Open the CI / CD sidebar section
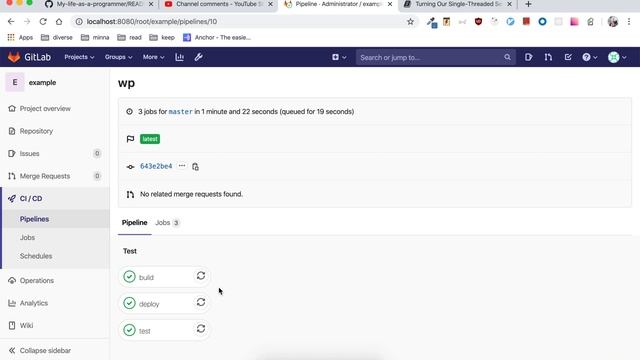Image resolution: width=640 pixels, height=360 pixels. coord(31,198)
